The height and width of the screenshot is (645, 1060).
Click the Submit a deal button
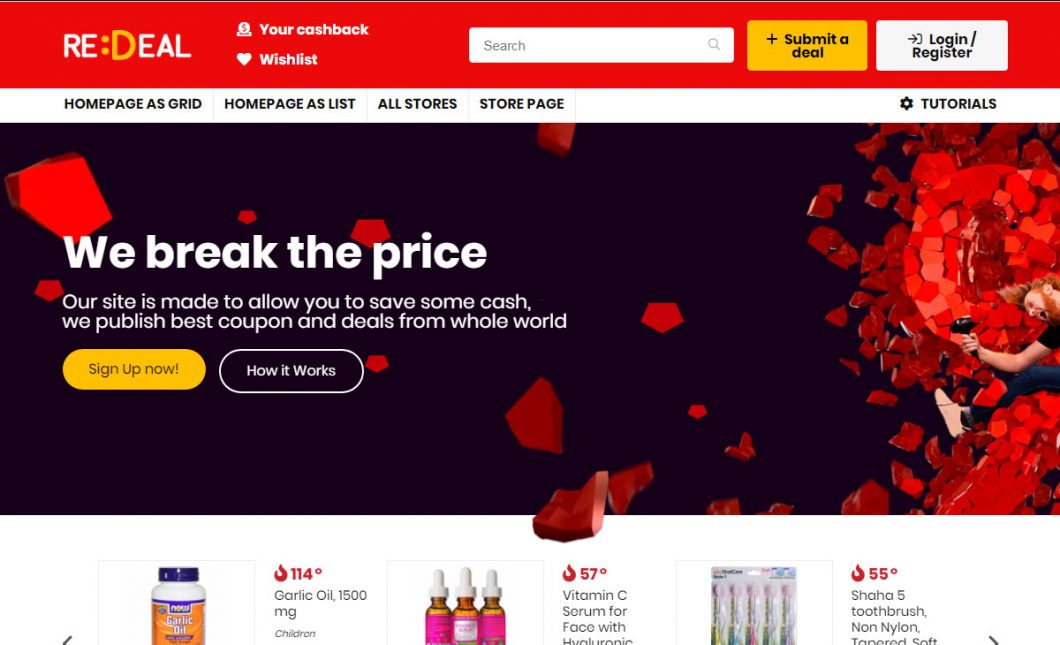pos(807,45)
